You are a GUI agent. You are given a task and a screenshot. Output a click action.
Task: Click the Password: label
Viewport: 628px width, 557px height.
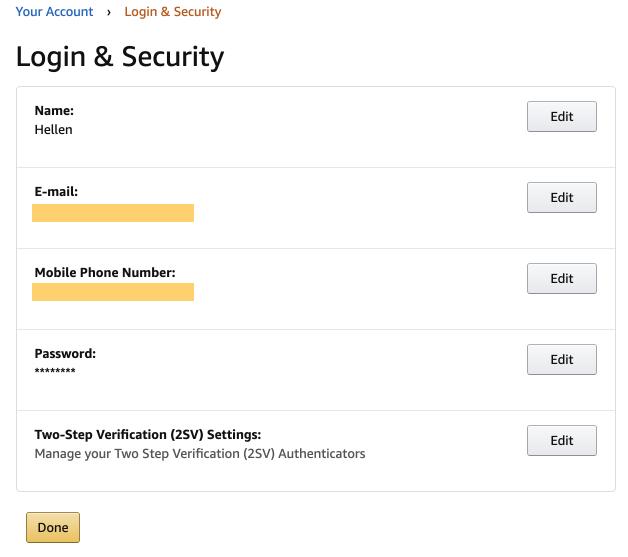click(65, 354)
